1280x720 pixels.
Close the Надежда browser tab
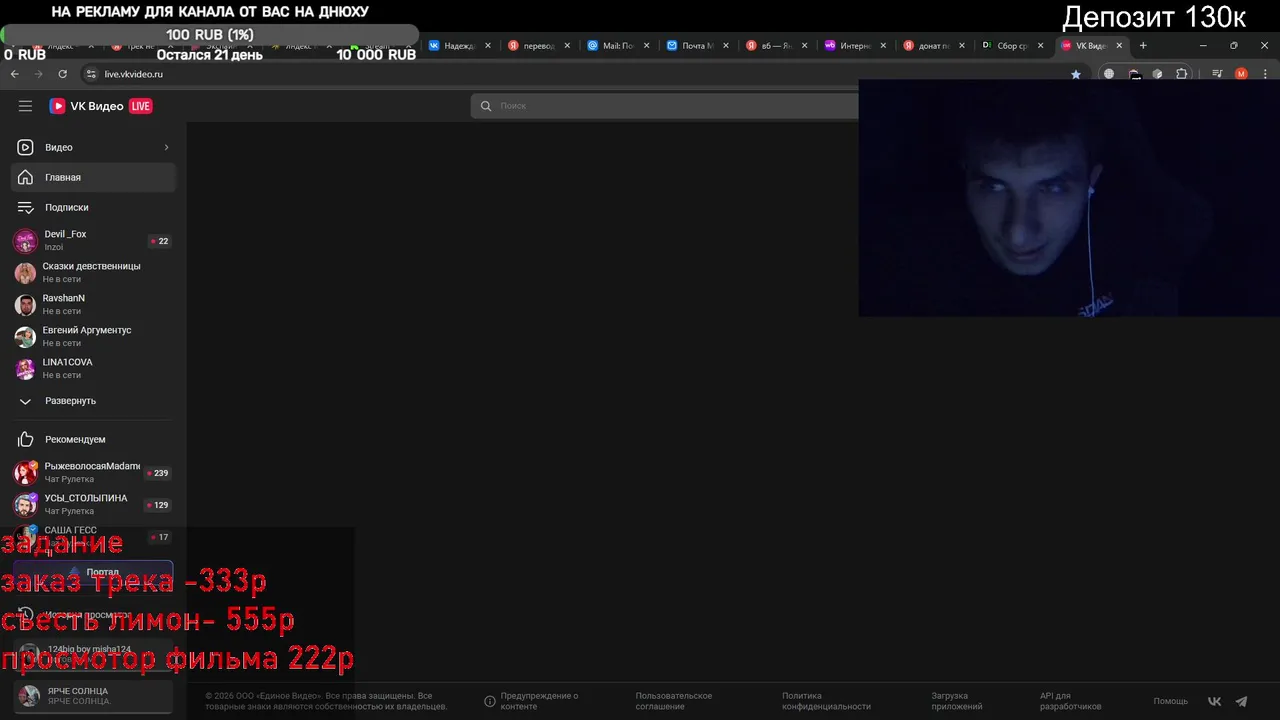[x=488, y=45]
